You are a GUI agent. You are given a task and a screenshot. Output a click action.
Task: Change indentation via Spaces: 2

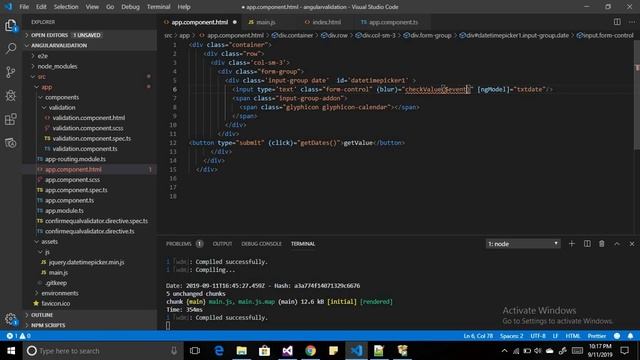(511, 336)
